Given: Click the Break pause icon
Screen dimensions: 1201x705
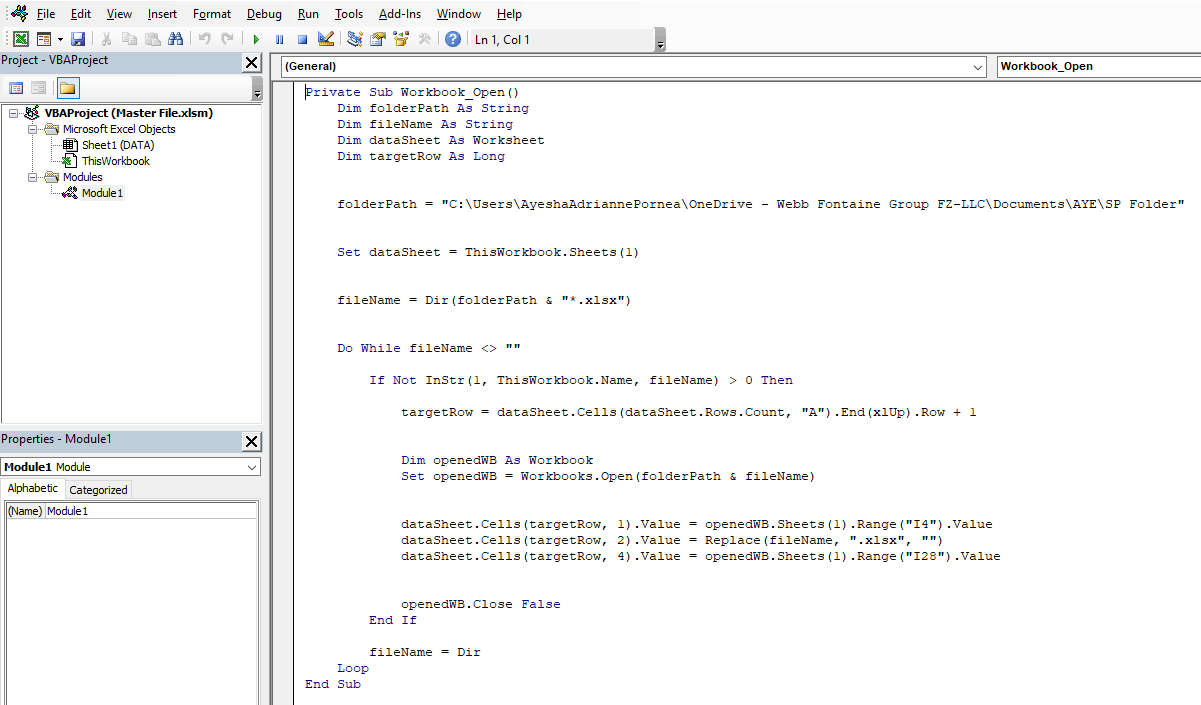Looking at the screenshot, I should coord(279,39).
